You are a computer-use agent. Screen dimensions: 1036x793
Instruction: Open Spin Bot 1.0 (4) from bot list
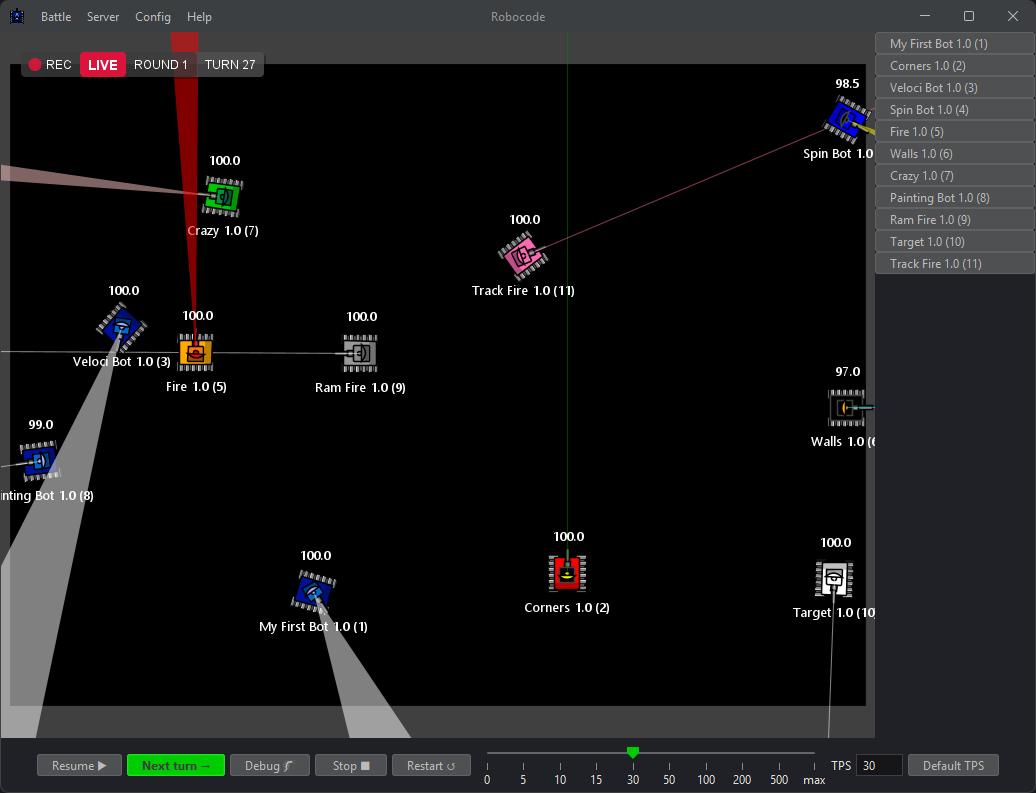tap(955, 110)
